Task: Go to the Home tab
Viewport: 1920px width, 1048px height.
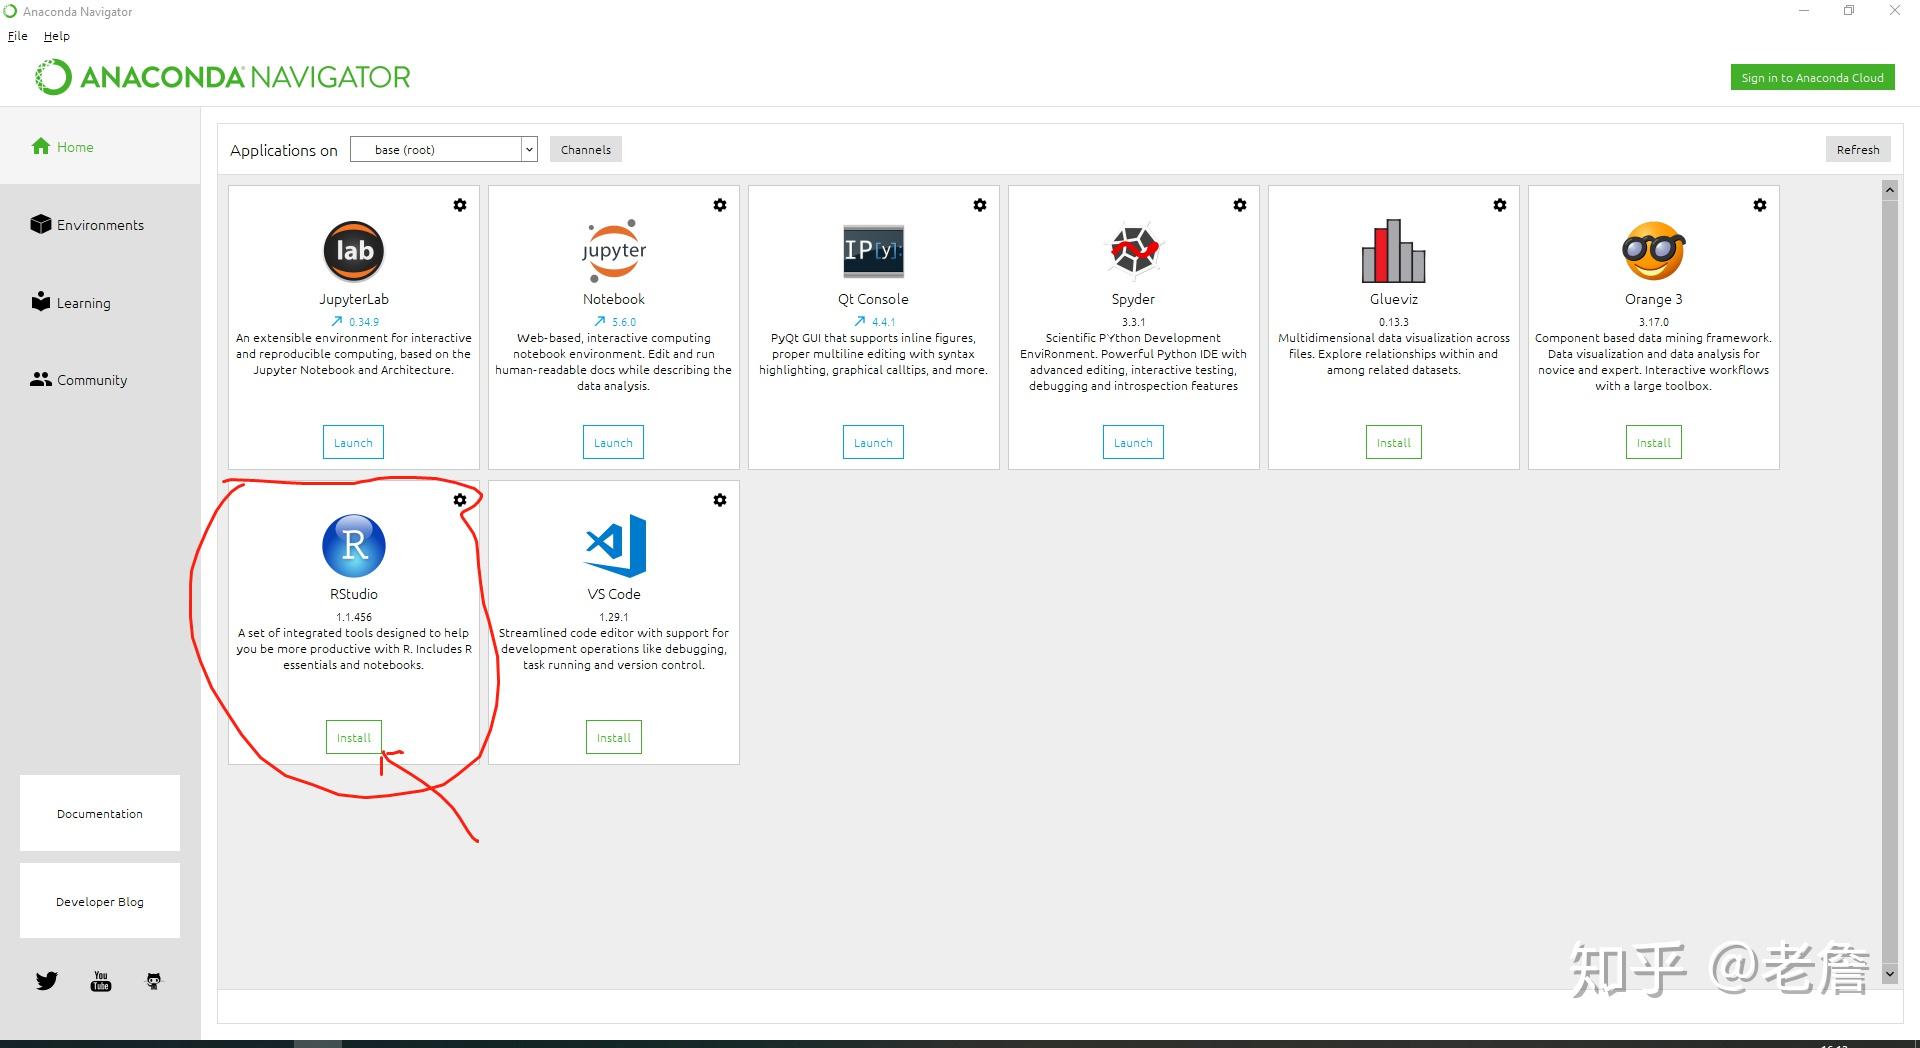Action: point(100,147)
